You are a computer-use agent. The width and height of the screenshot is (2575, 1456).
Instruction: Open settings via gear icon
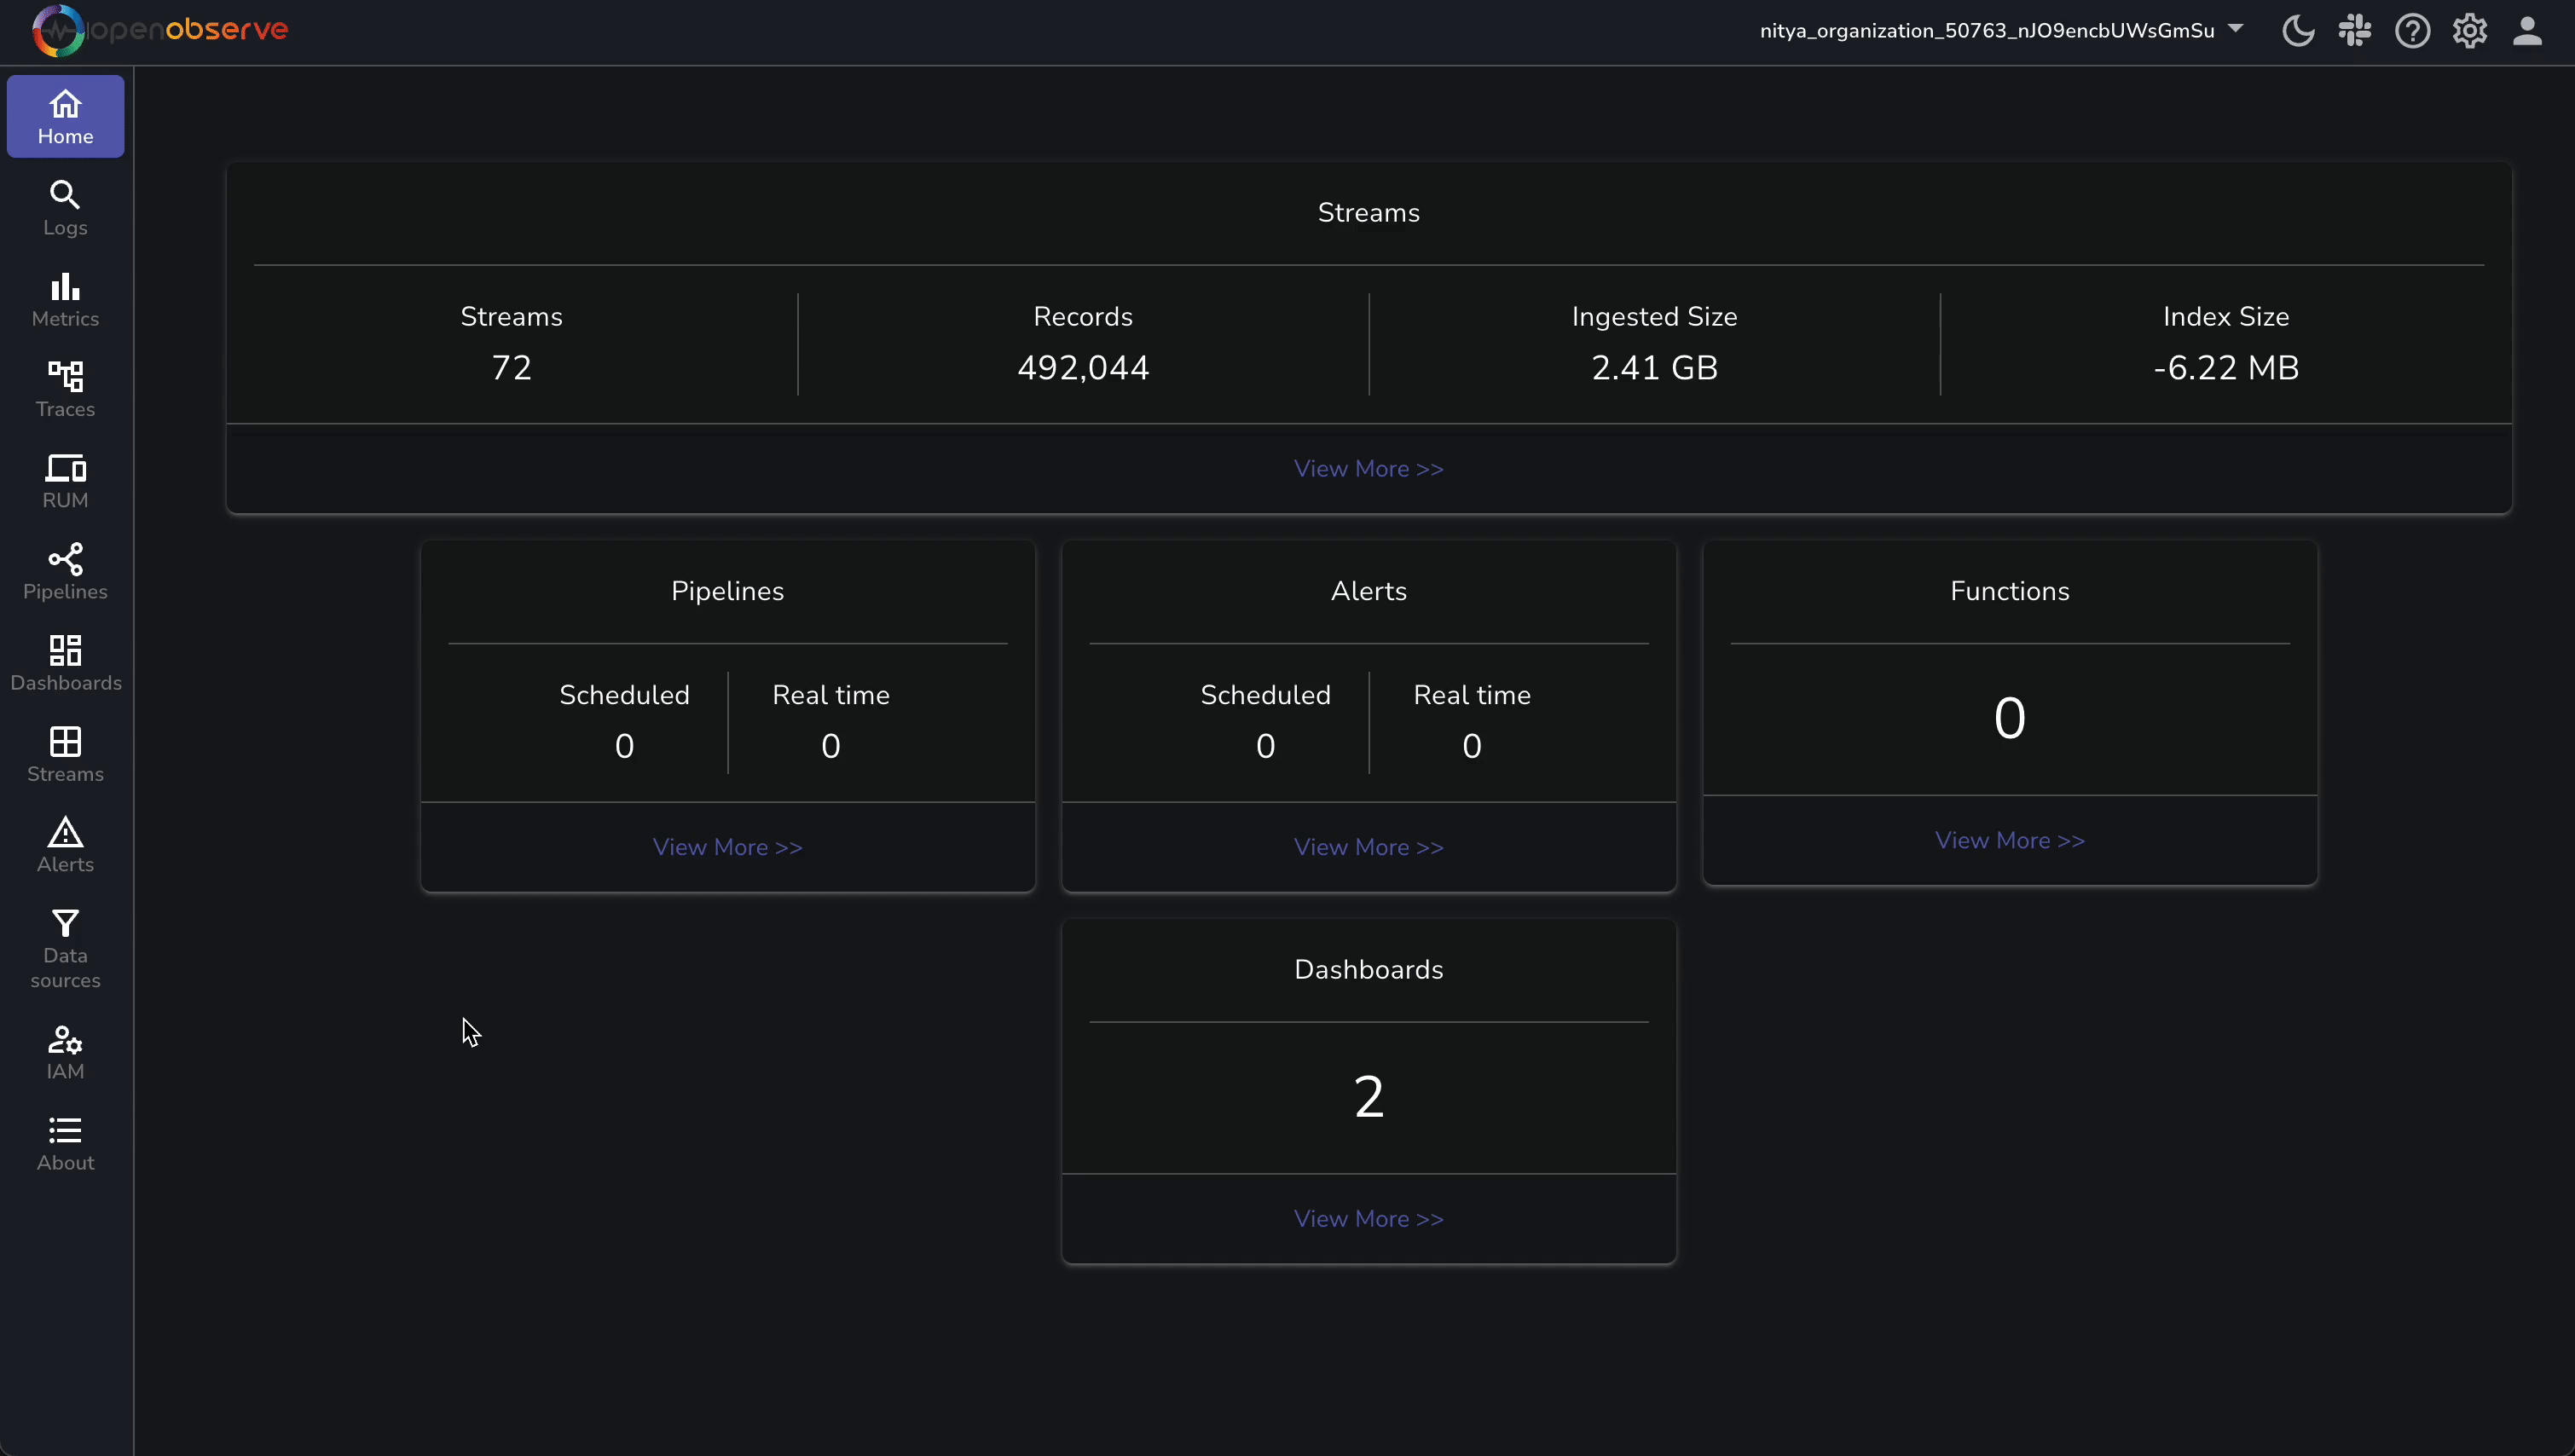[2469, 31]
